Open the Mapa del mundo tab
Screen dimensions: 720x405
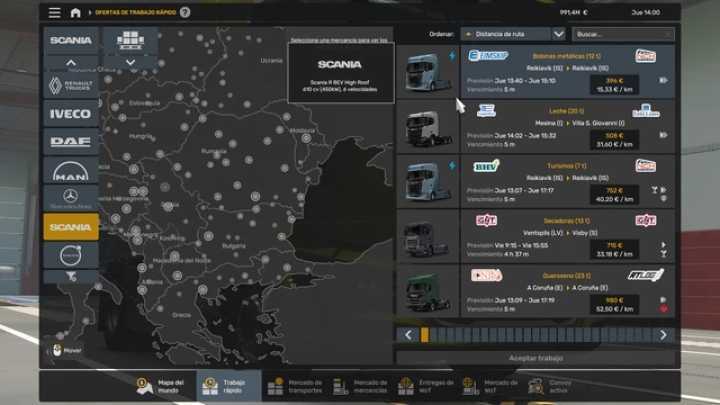(161, 386)
